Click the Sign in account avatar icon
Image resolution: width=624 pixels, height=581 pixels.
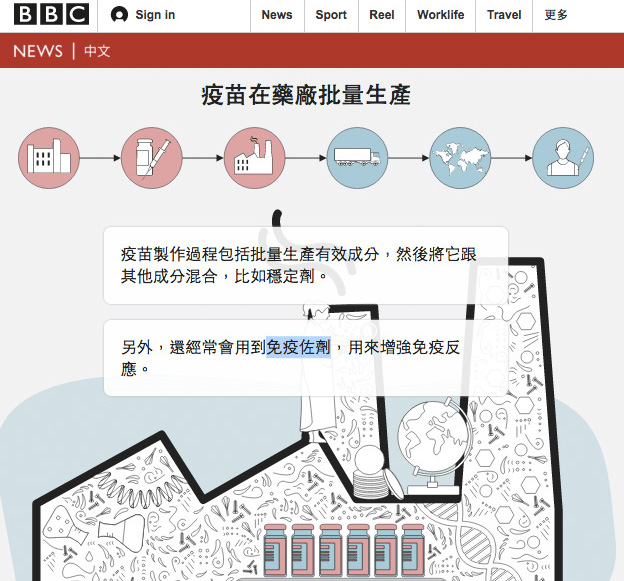(120, 15)
